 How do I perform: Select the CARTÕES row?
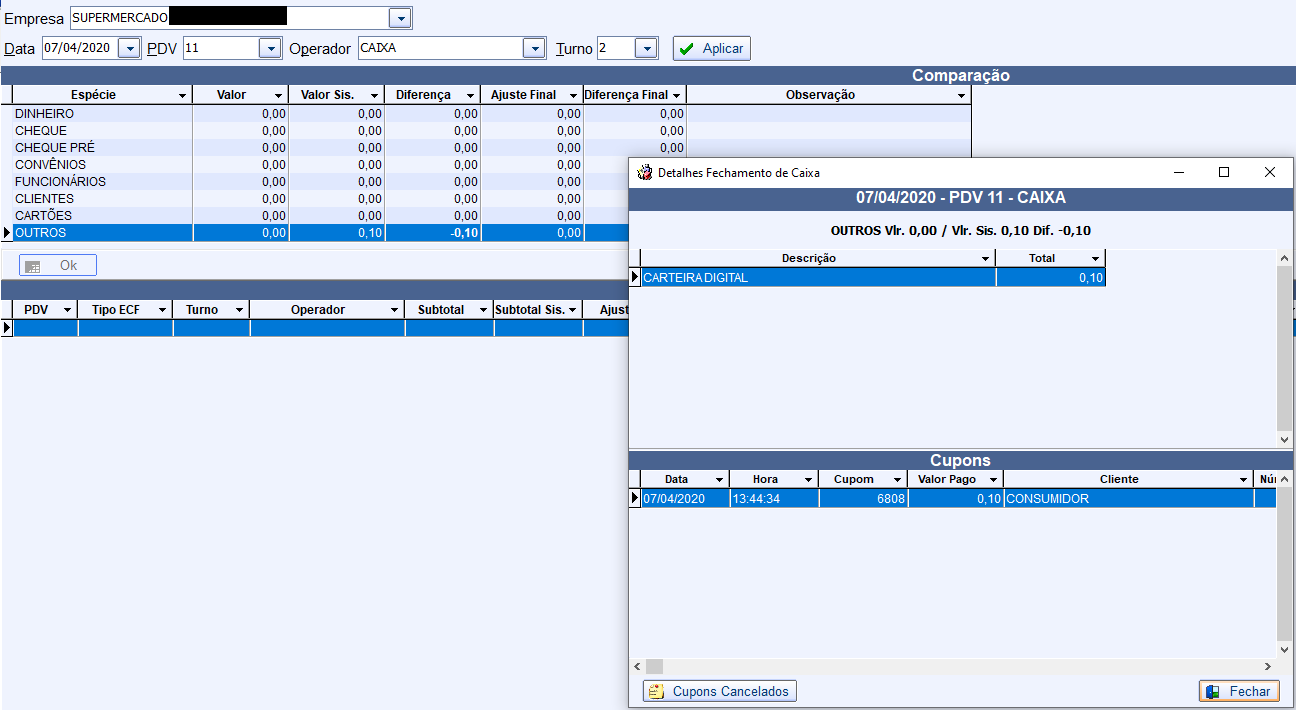point(100,216)
